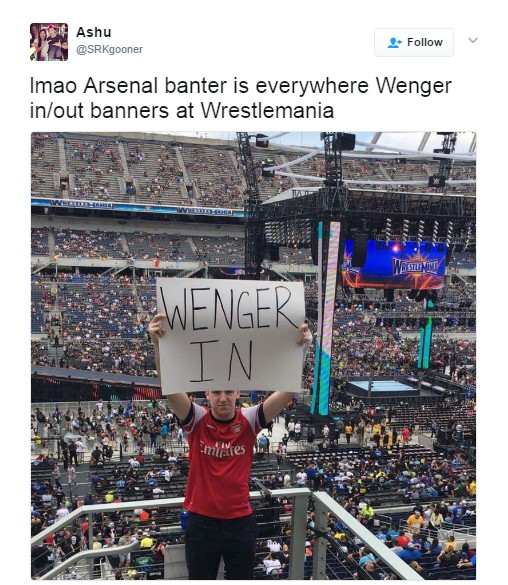Click the tweet text about Arsenal banter

[241, 98]
